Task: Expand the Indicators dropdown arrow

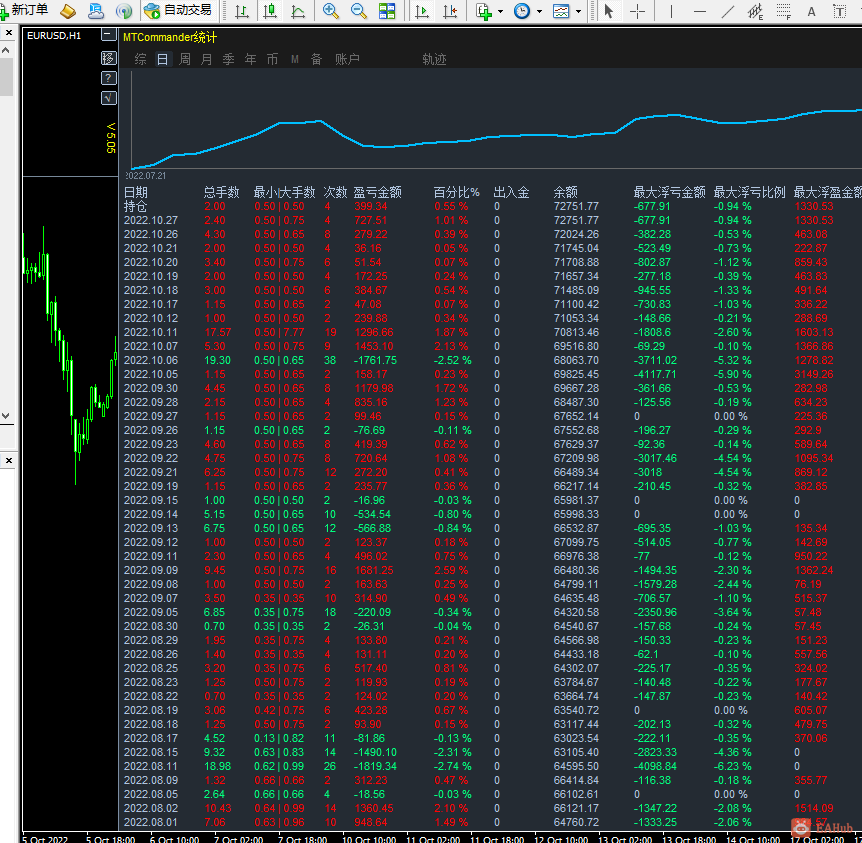Action: click(x=500, y=12)
